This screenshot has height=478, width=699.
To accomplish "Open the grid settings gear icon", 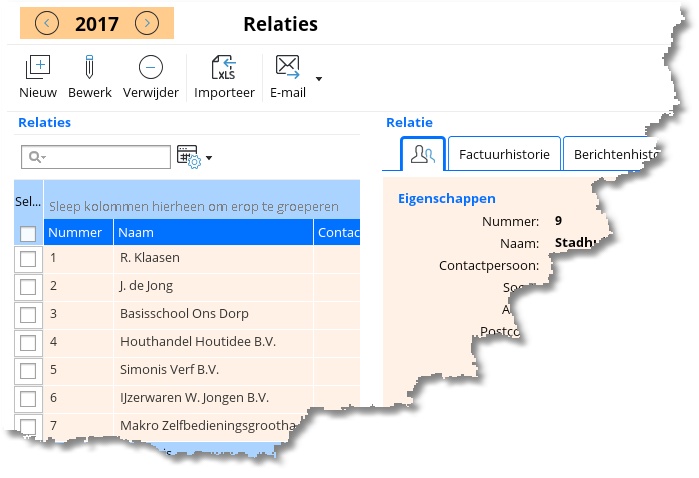I will [188, 156].
